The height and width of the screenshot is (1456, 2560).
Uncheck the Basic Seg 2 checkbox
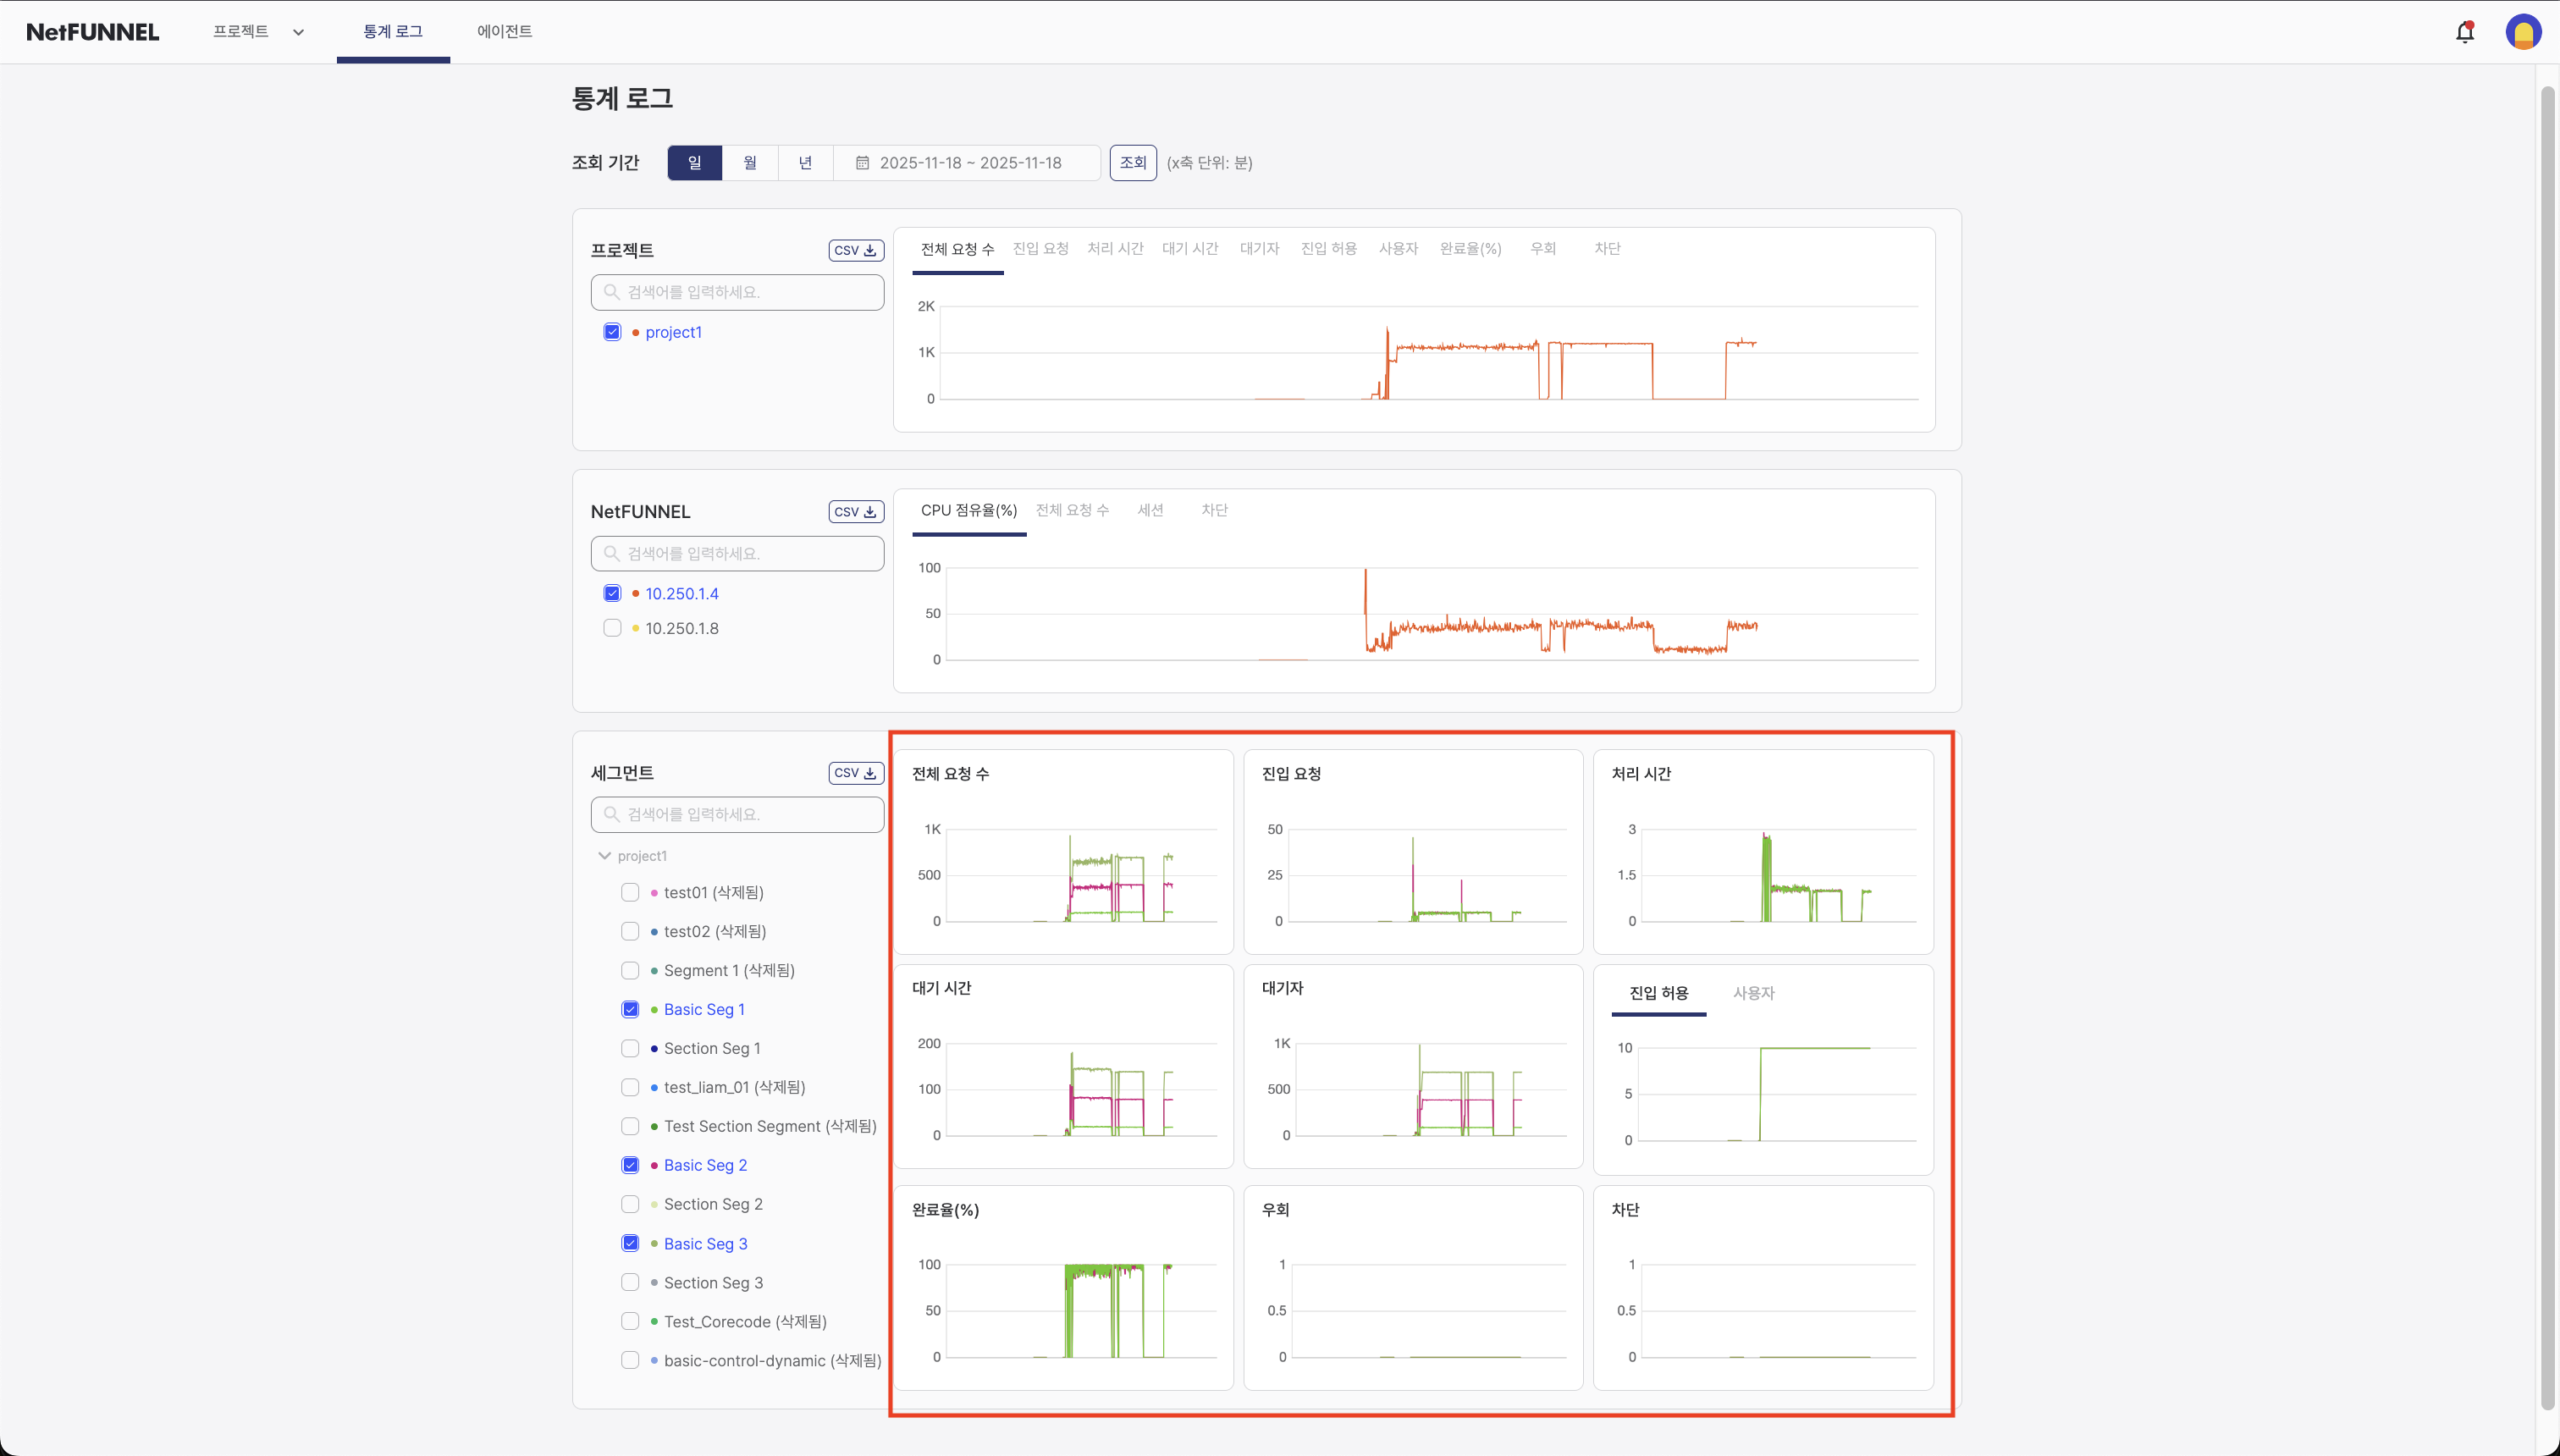[x=630, y=1165]
